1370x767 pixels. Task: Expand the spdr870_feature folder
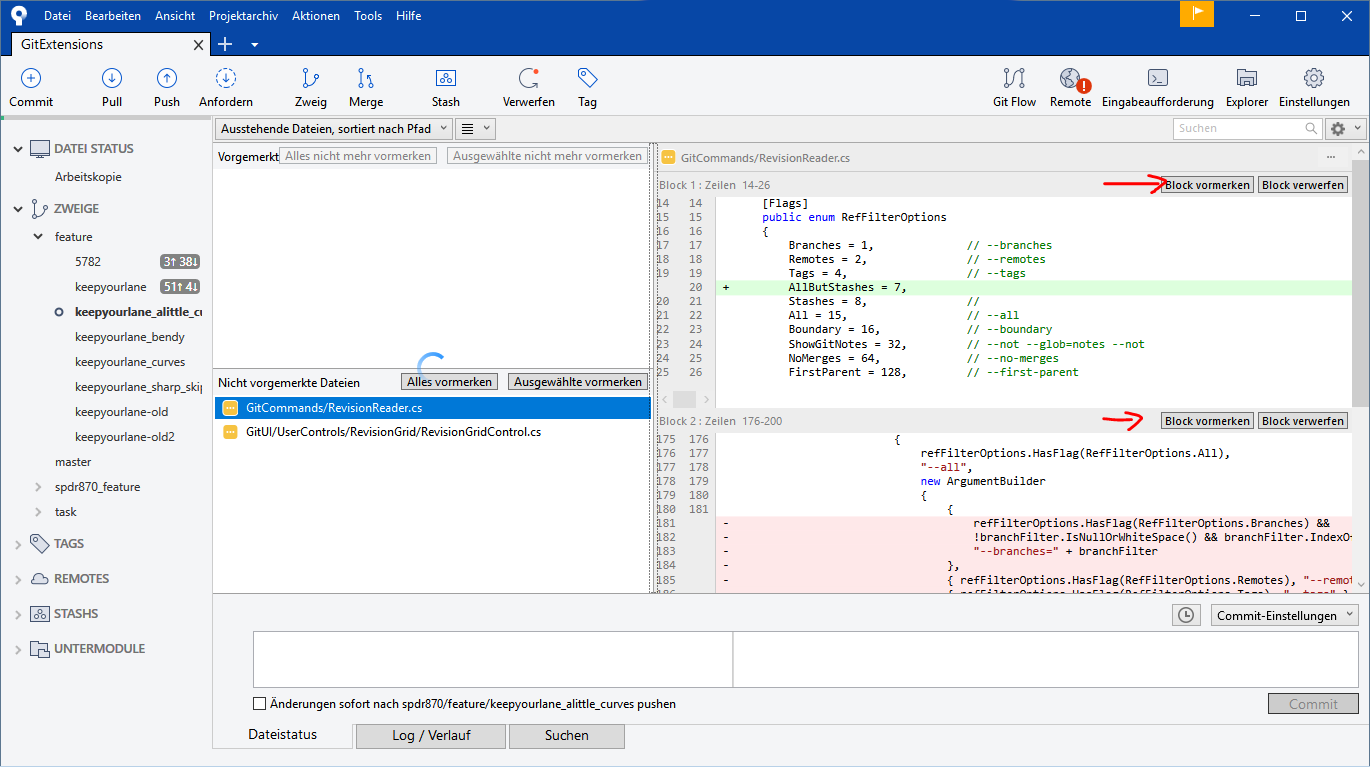point(38,487)
